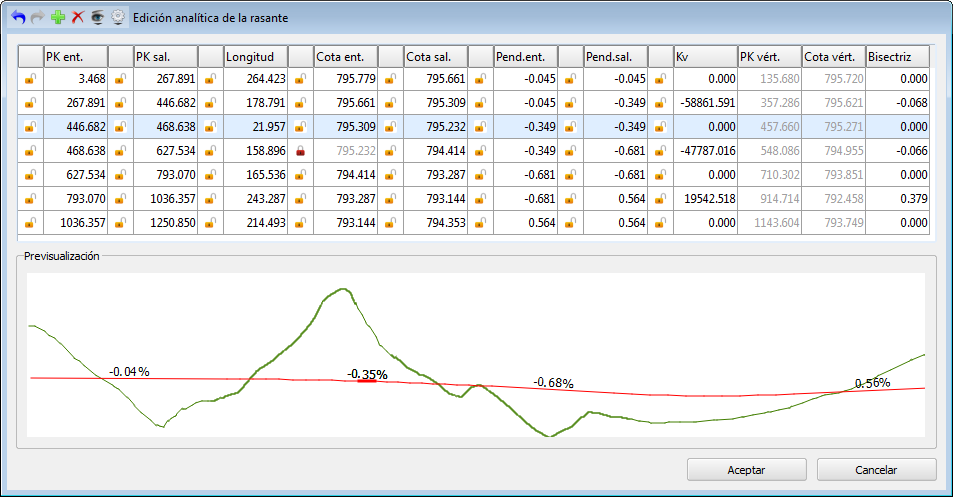Add a new segment with green plus

coord(58,18)
